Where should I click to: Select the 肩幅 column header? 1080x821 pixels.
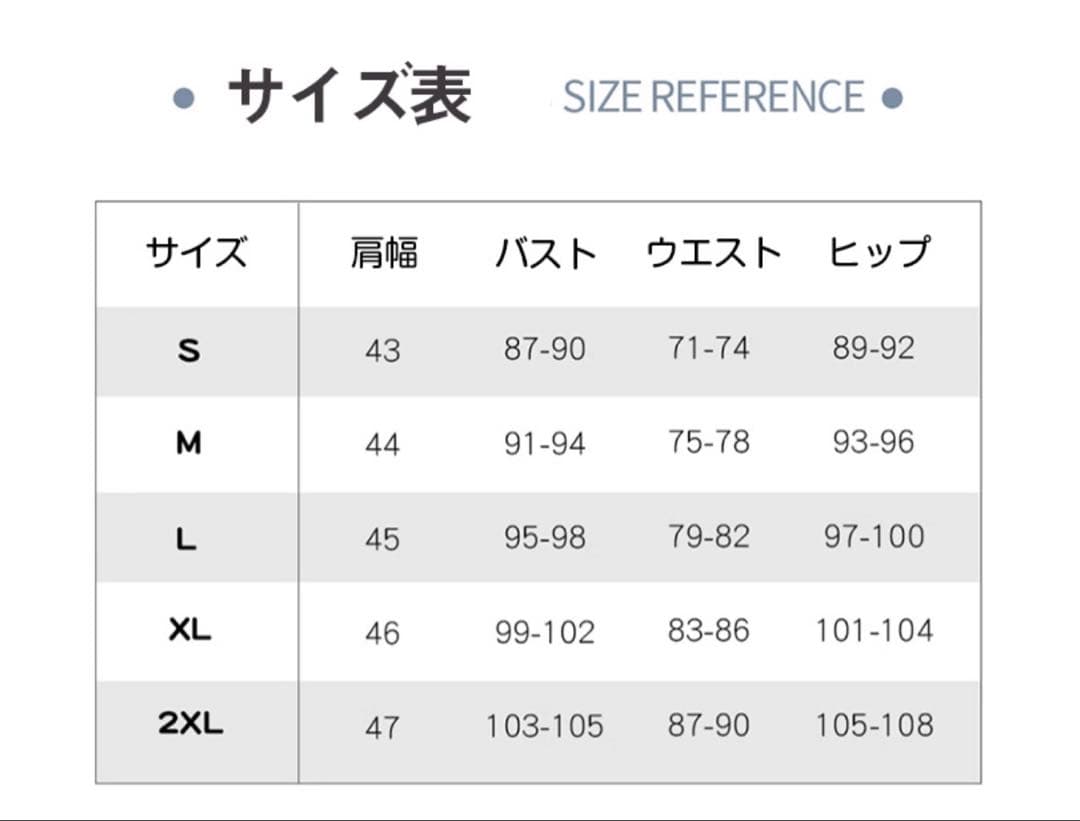click(x=383, y=253)
